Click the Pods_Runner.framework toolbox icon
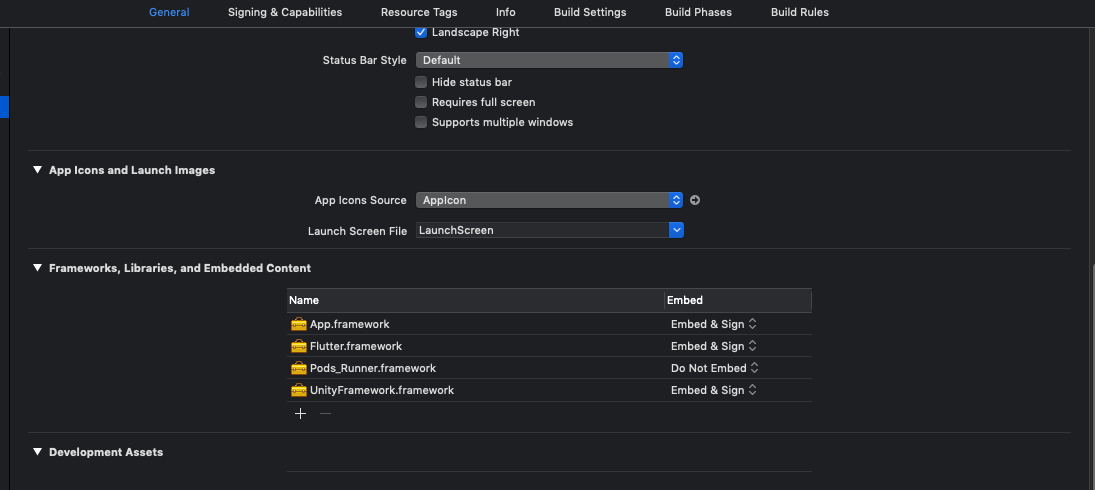Viewport: 1095px width, 490px height. (299, 368)
